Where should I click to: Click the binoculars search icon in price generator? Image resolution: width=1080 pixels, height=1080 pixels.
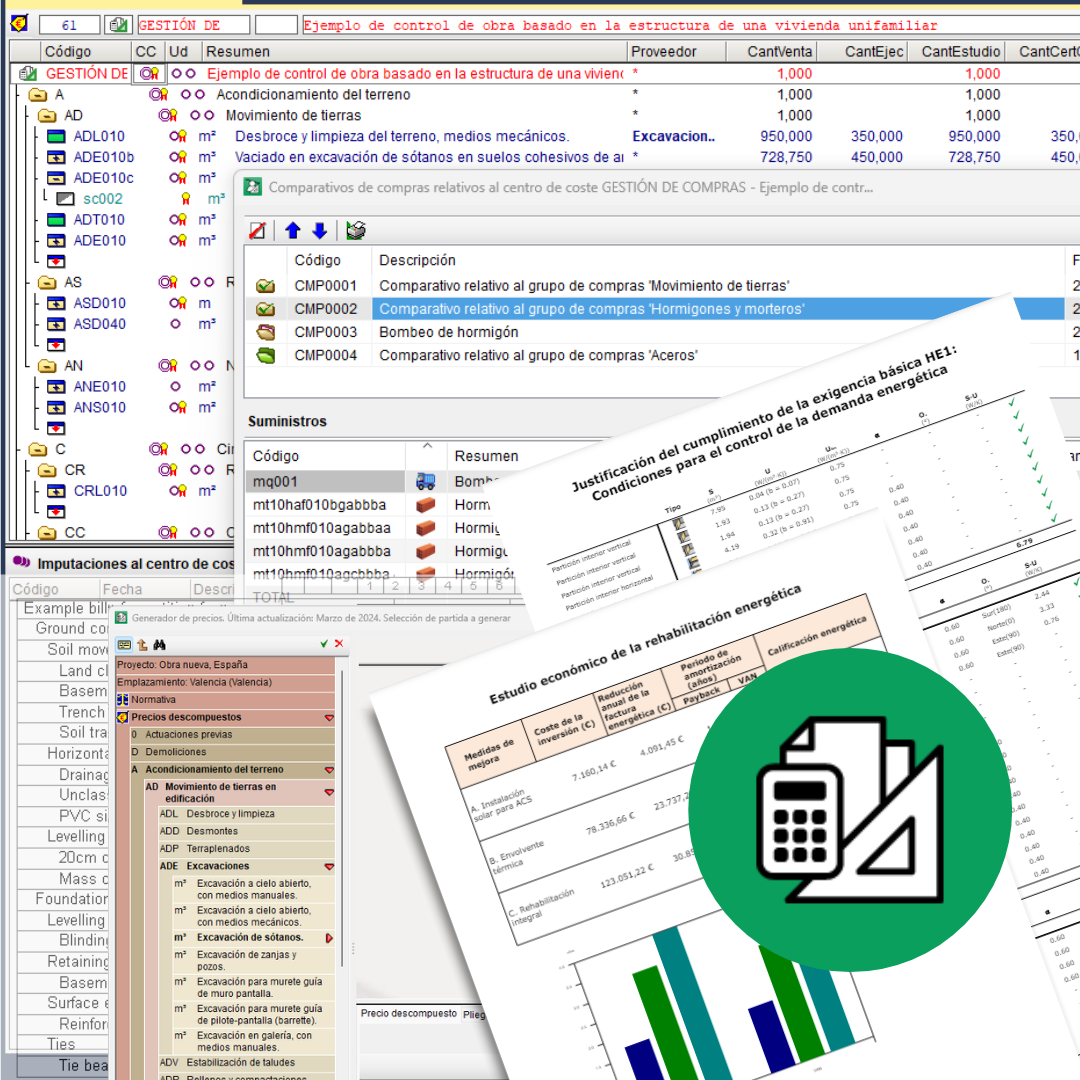[158, 645]
